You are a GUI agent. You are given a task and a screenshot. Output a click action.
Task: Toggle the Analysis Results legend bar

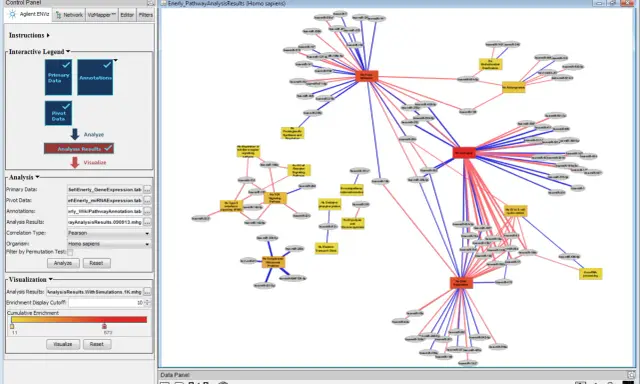(79, 149)
